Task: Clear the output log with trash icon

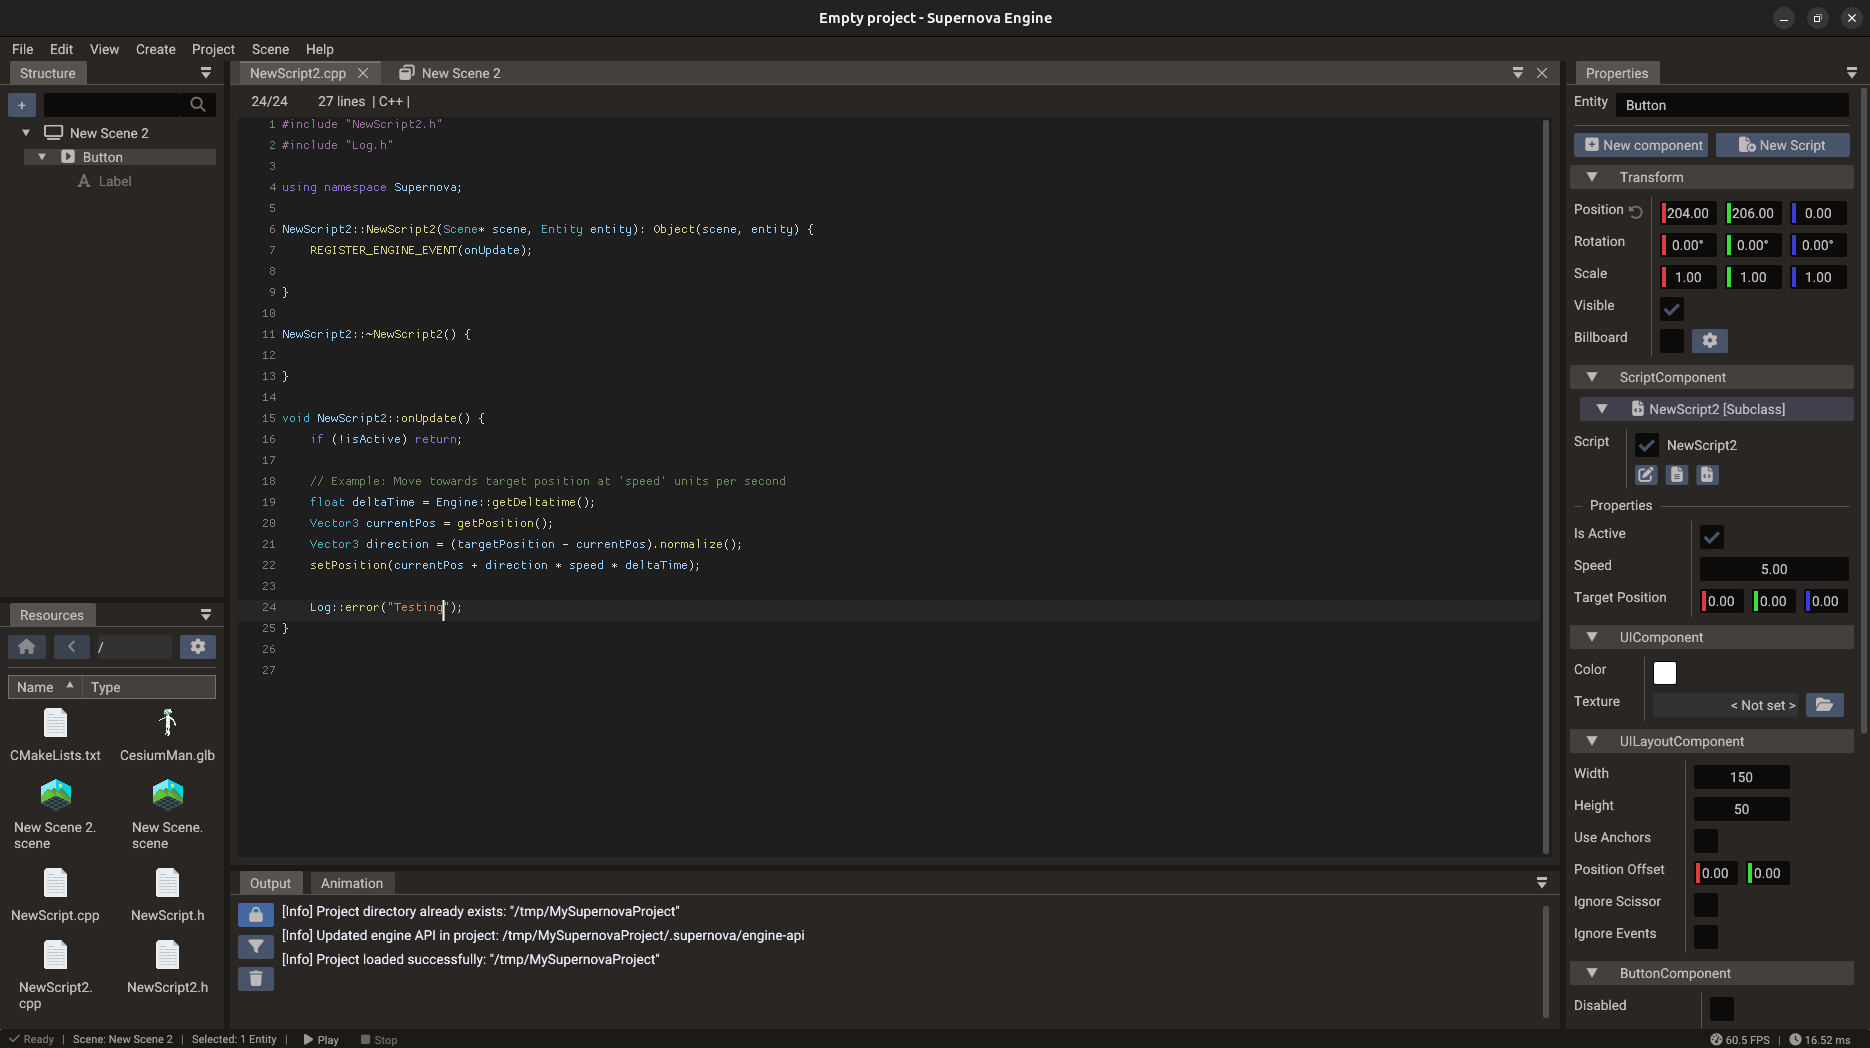Action: [255, 979]
